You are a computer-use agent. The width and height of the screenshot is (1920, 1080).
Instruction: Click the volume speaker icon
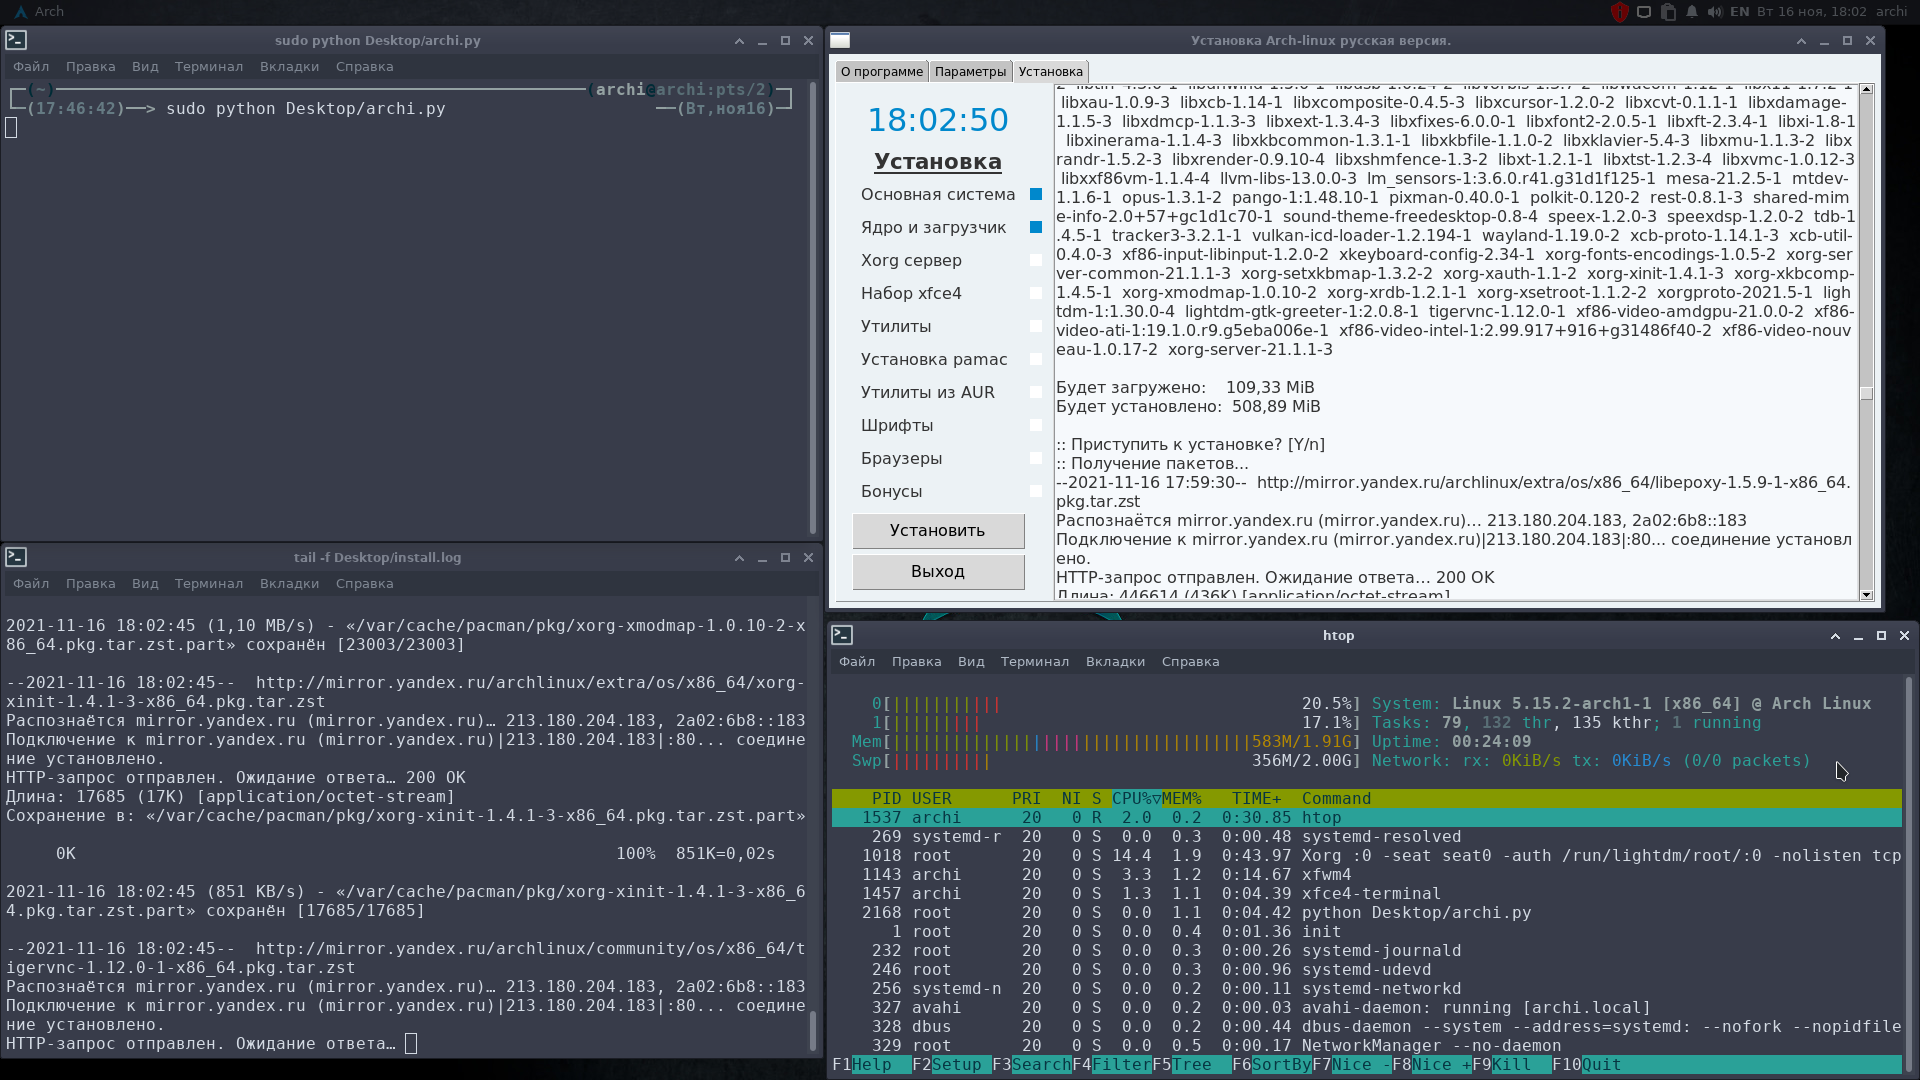coord(1715,12)
